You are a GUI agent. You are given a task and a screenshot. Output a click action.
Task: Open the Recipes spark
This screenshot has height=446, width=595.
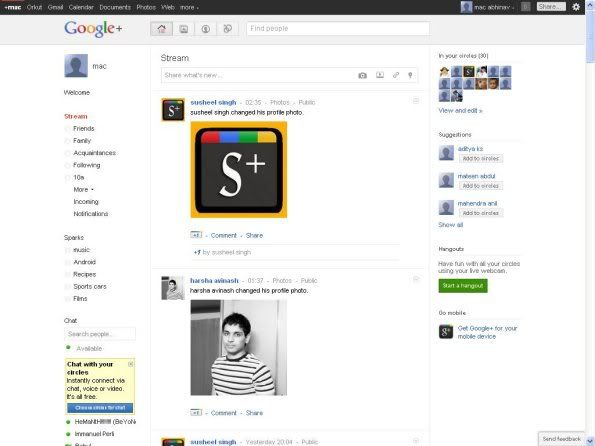point(84,274)
